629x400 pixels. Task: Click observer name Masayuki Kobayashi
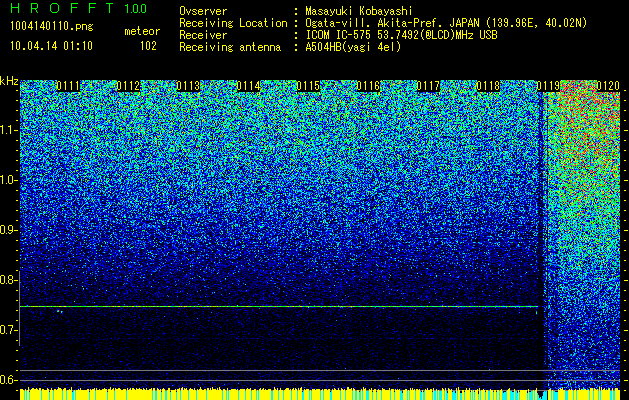click(359, 11)
